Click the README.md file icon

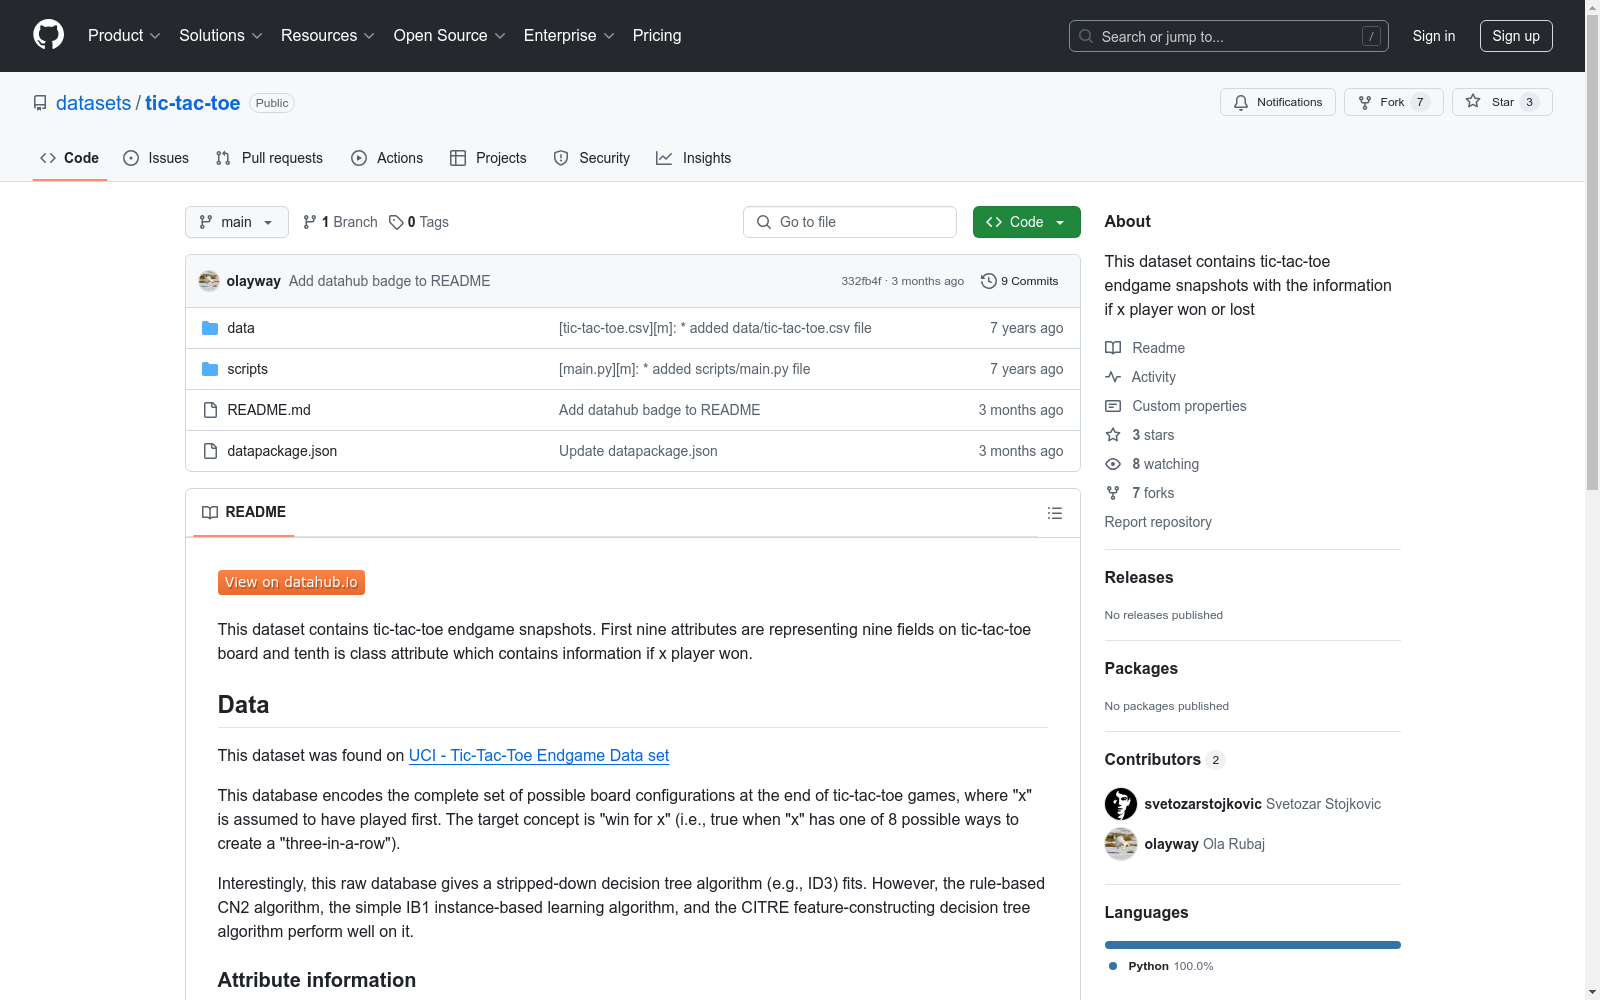[x=210, y=410]
